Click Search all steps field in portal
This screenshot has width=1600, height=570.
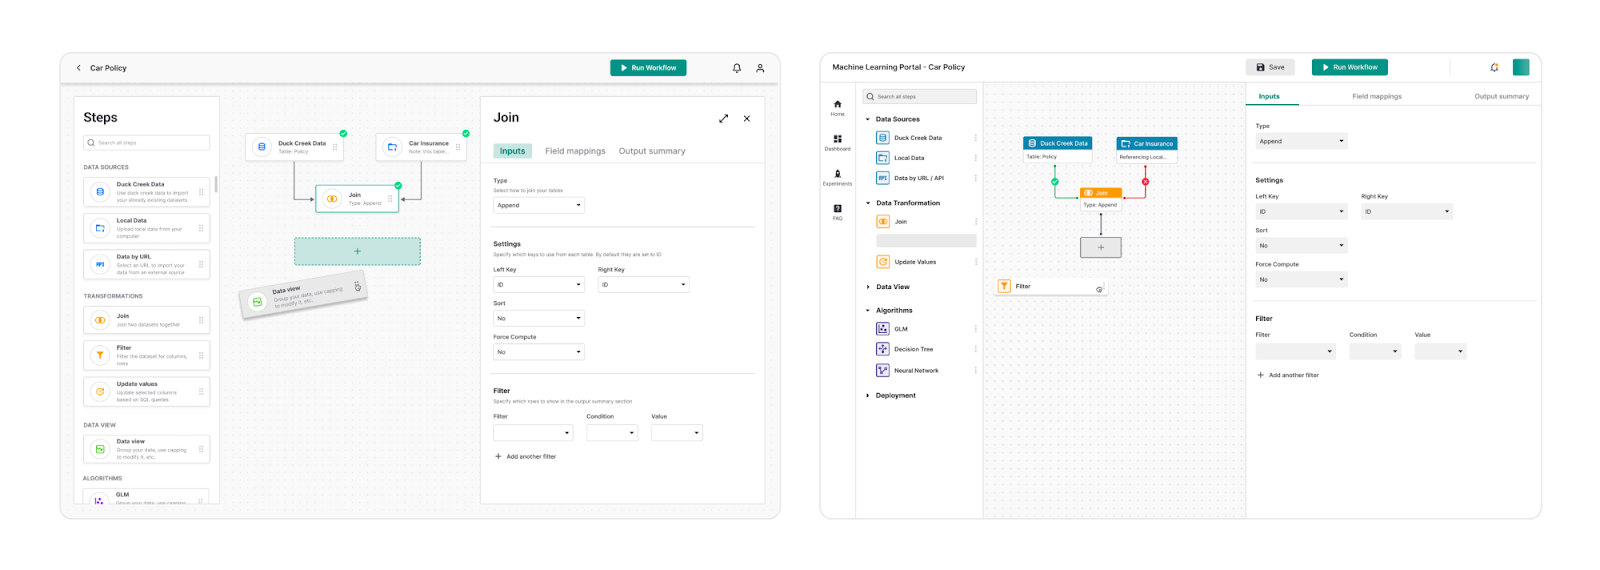tap(920, 97)
